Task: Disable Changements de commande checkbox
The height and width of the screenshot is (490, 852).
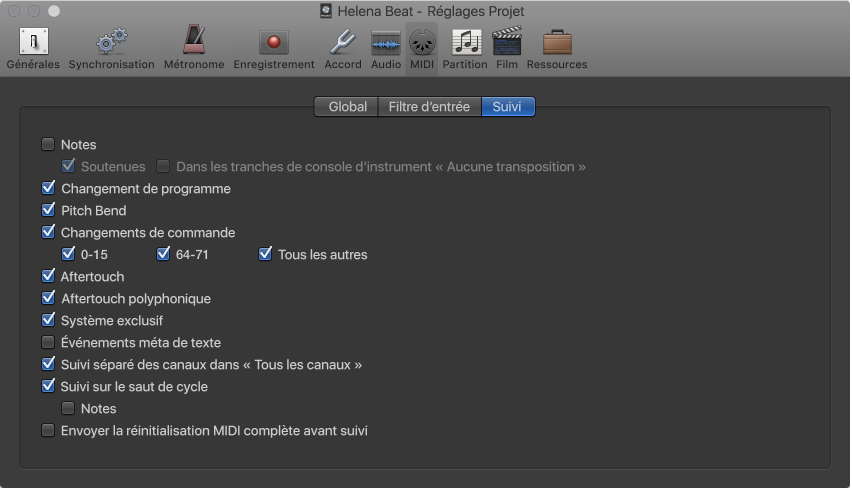Action: click(x=48, y=232)
